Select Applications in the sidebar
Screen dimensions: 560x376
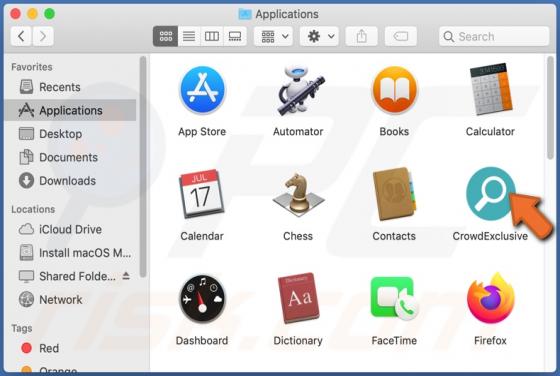[70, 110]
